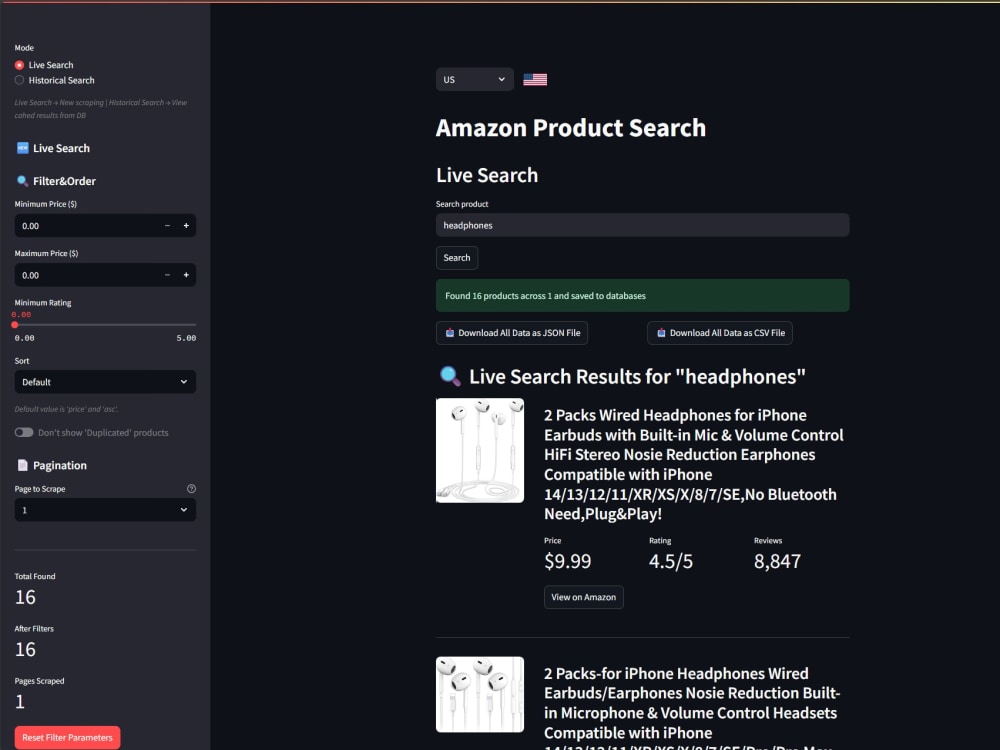This screenshot has width=1000, height=750.
Task: Click Download All Data as CSV File
Action: [x=720, y=333]
